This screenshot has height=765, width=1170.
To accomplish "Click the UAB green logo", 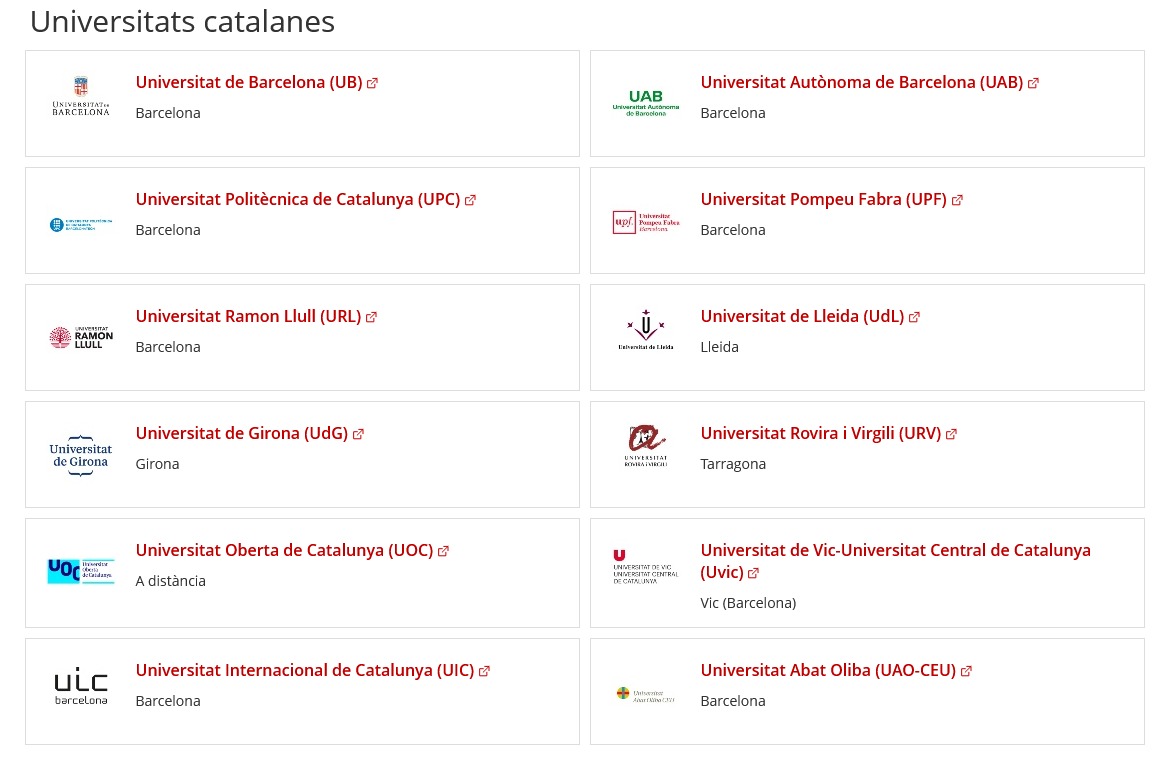I will coord(646,103).
